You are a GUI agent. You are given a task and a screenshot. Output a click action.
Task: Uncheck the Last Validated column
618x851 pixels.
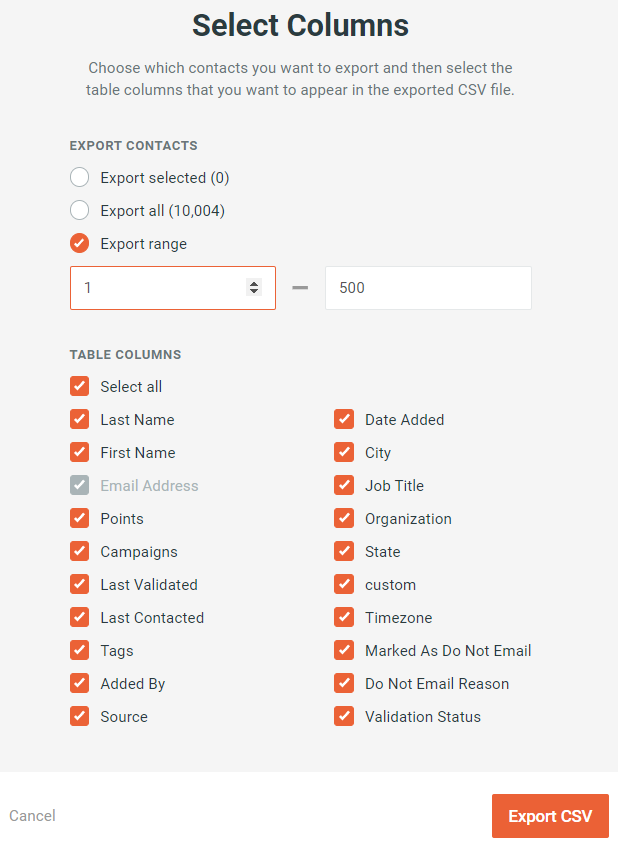[79, 584]
